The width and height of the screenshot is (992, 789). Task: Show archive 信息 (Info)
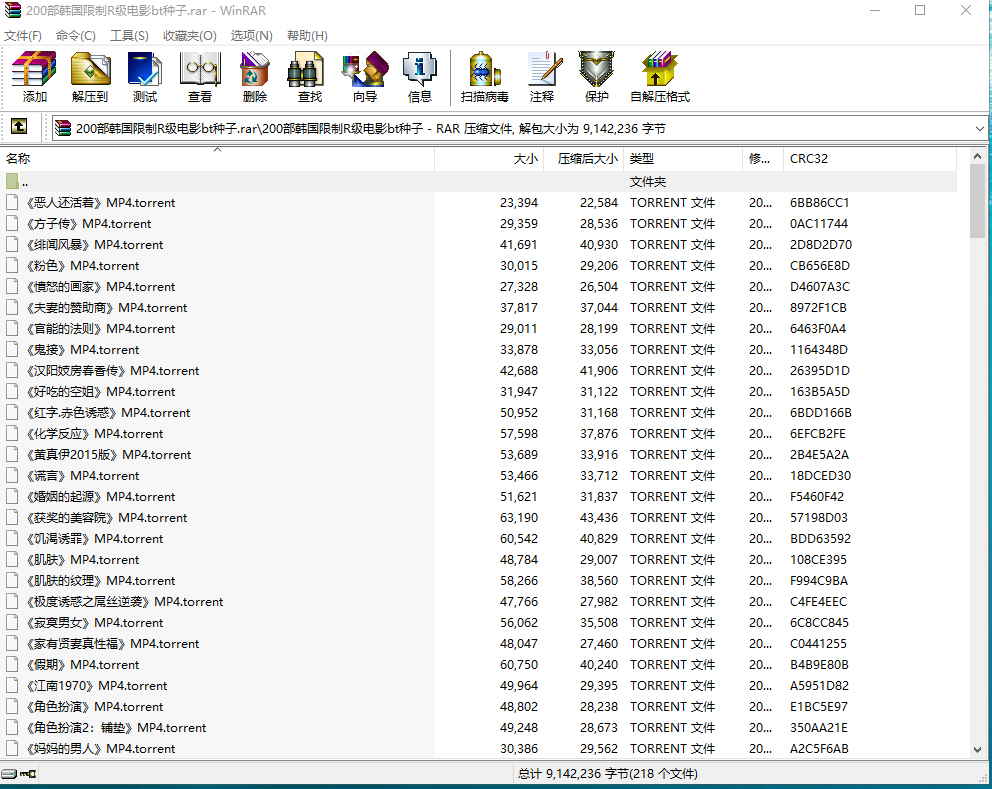click(x=420, y=77)
